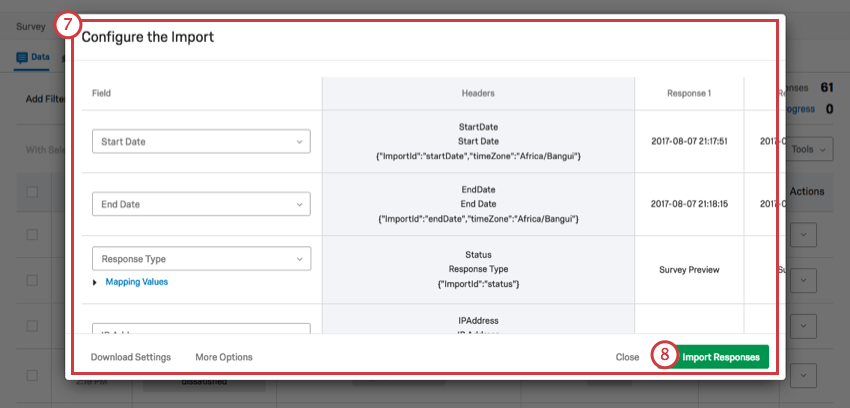Open the Response Type field dropdown
The height and width of the screenshot is (408, 850).
pyautogui.click(x=201, y=259)
